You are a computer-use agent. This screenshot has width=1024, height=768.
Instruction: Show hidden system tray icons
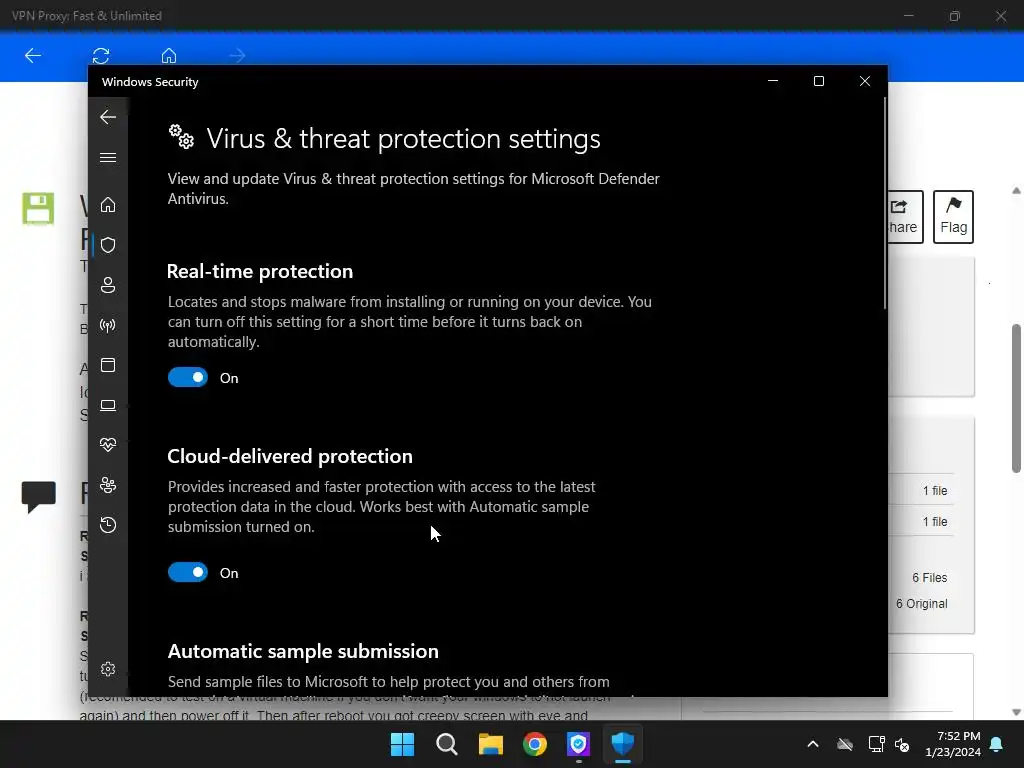(x=813, y=744)
